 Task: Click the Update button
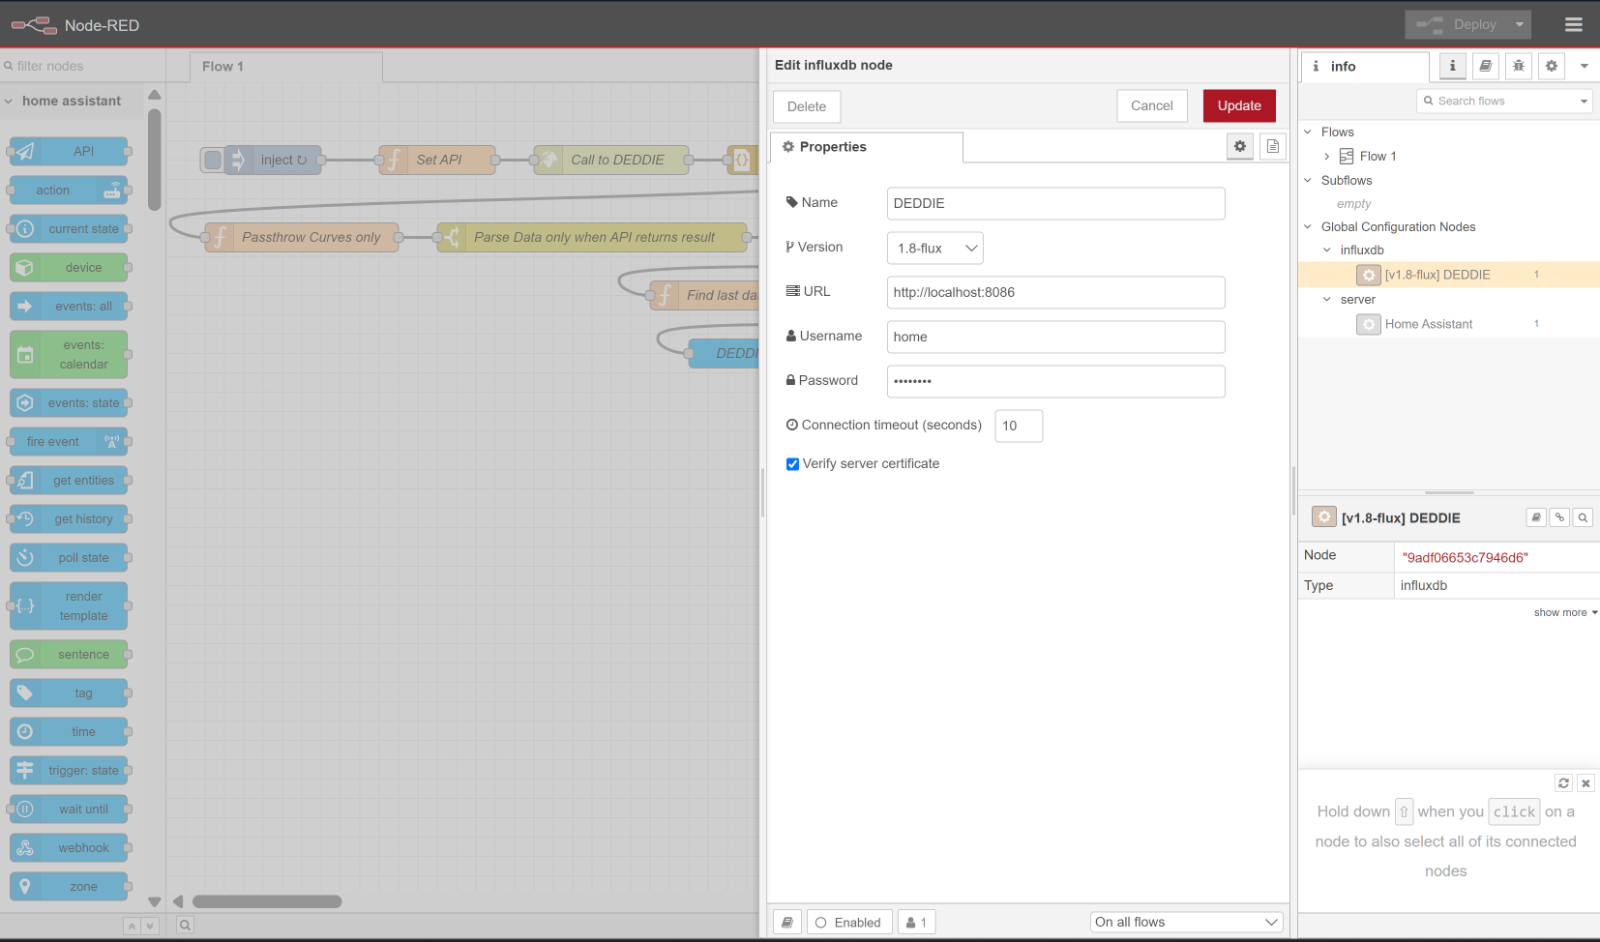pyautogui.click(x=1239, y=105)
